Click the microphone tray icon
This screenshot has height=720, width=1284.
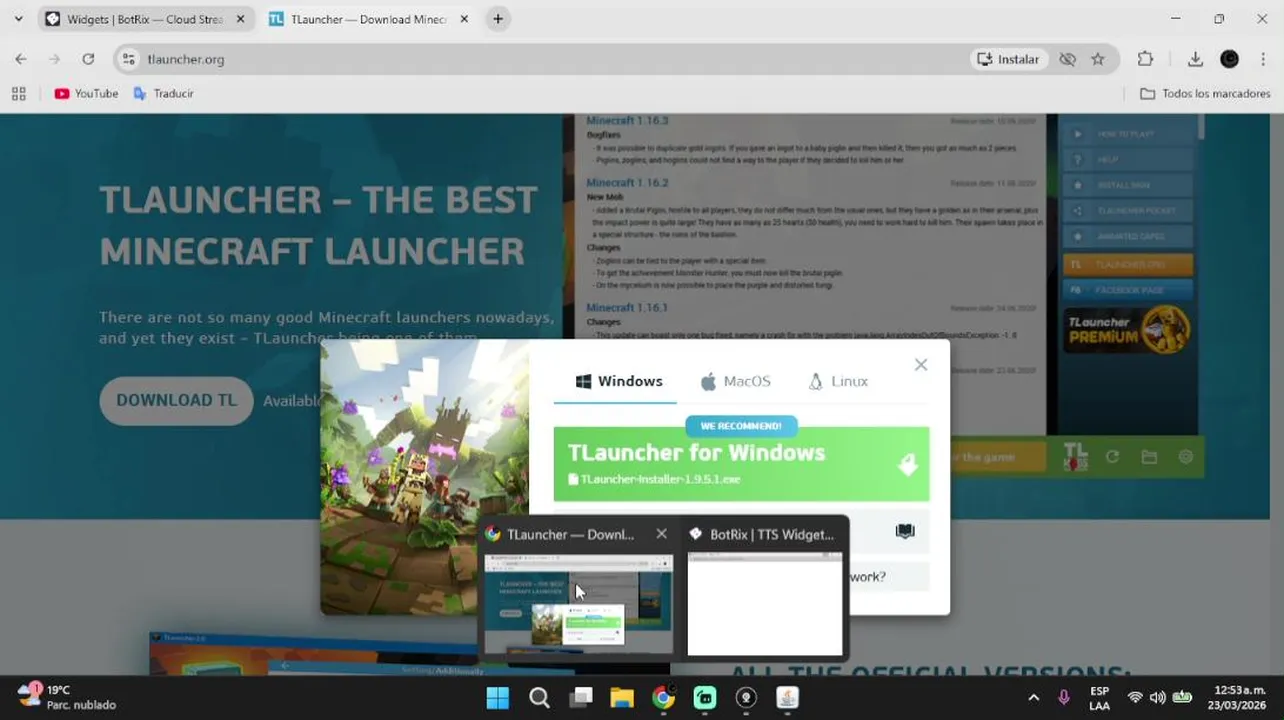click(1063, 698)
